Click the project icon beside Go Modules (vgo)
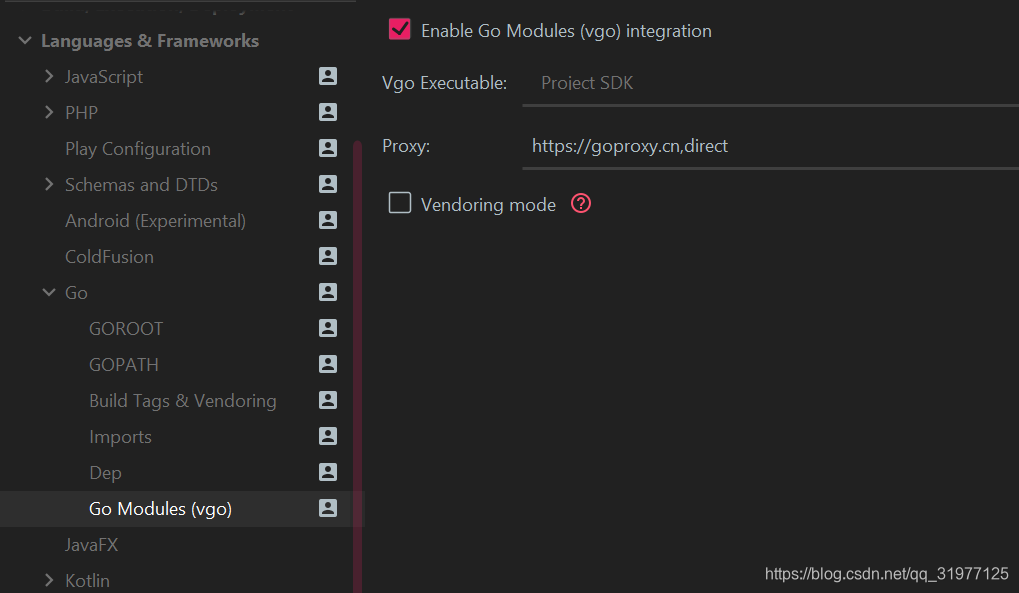The width and height of the screenshot is (1019, 593). pos(328,508)
